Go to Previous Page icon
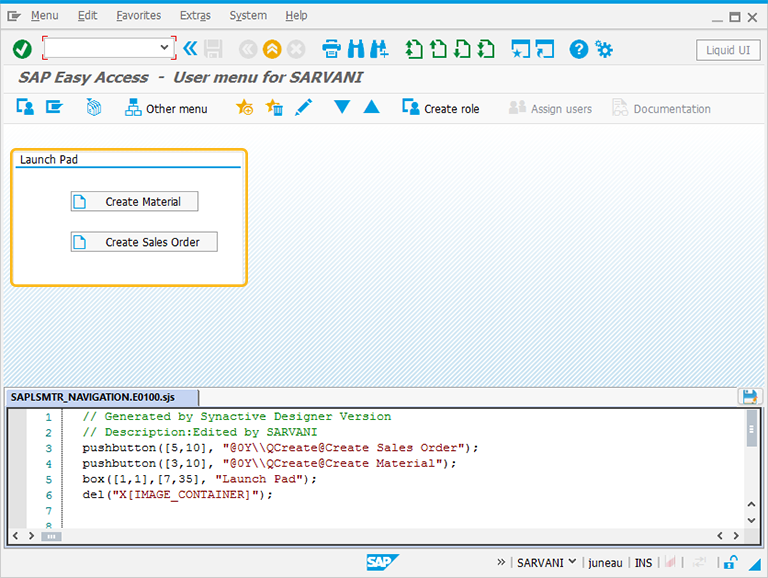 click(x=438, y=49)
